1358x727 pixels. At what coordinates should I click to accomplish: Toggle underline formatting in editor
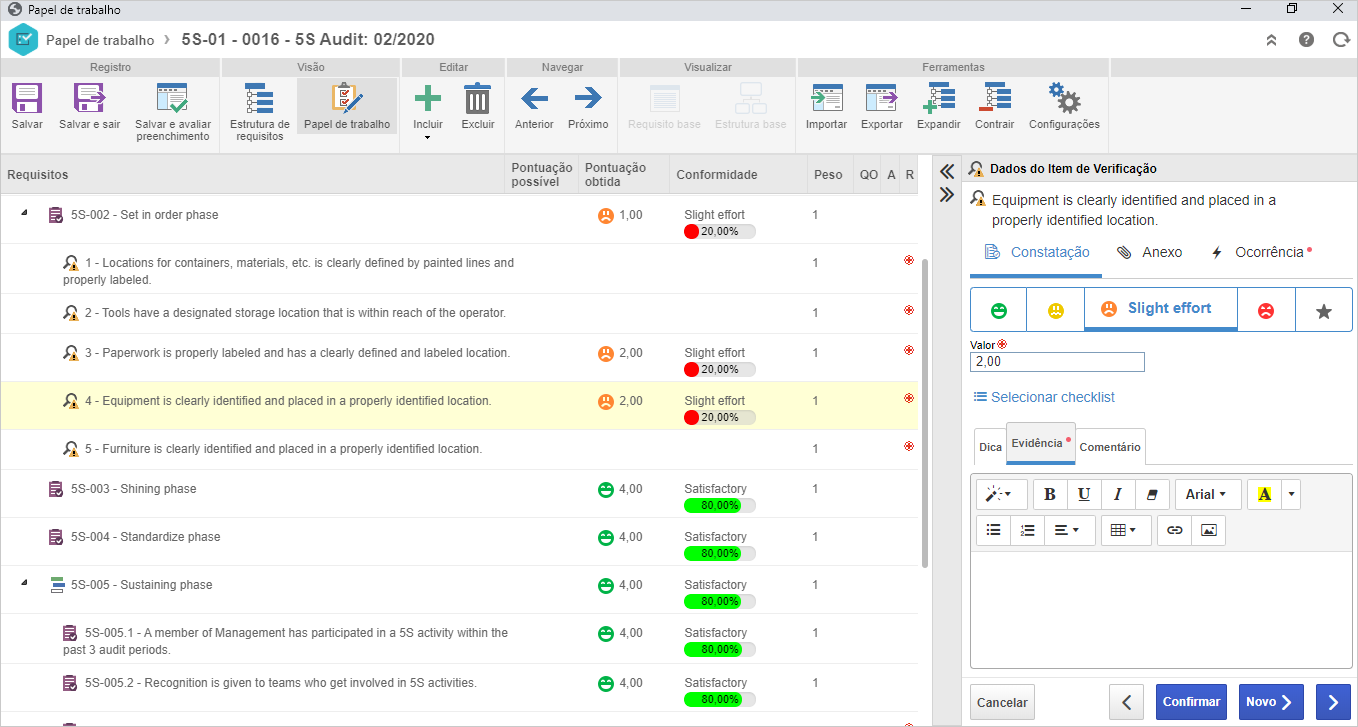click(x=1084, y=494)
